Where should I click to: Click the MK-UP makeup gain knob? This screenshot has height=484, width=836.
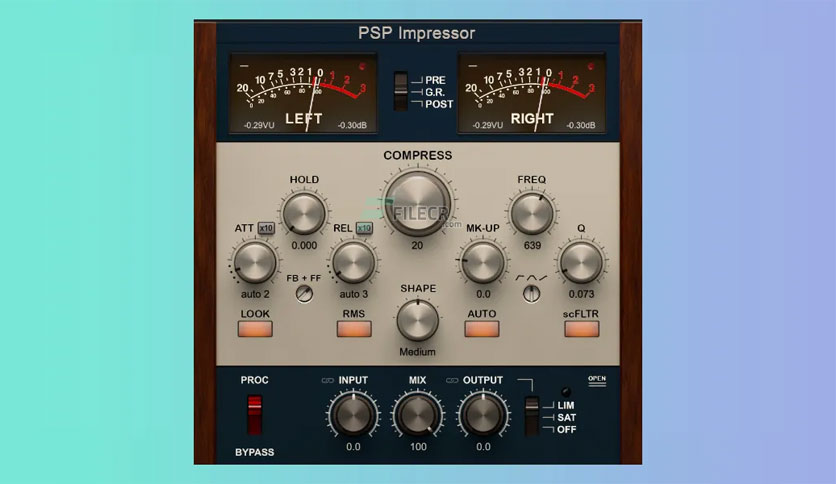tap(483, 262)
